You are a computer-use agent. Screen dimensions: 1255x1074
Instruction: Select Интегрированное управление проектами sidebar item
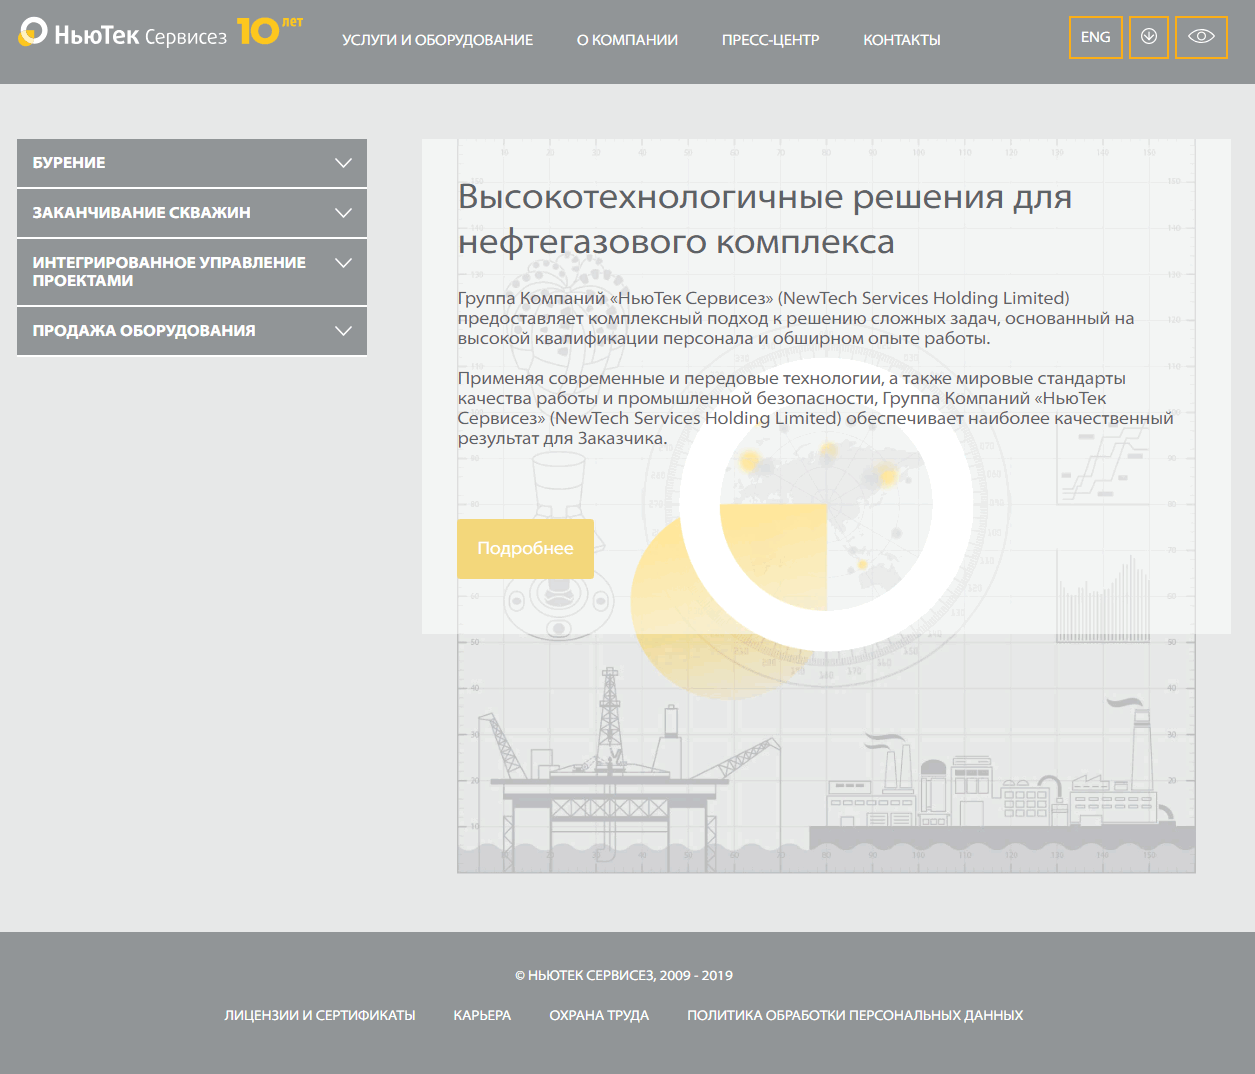[x=192, y=272]
